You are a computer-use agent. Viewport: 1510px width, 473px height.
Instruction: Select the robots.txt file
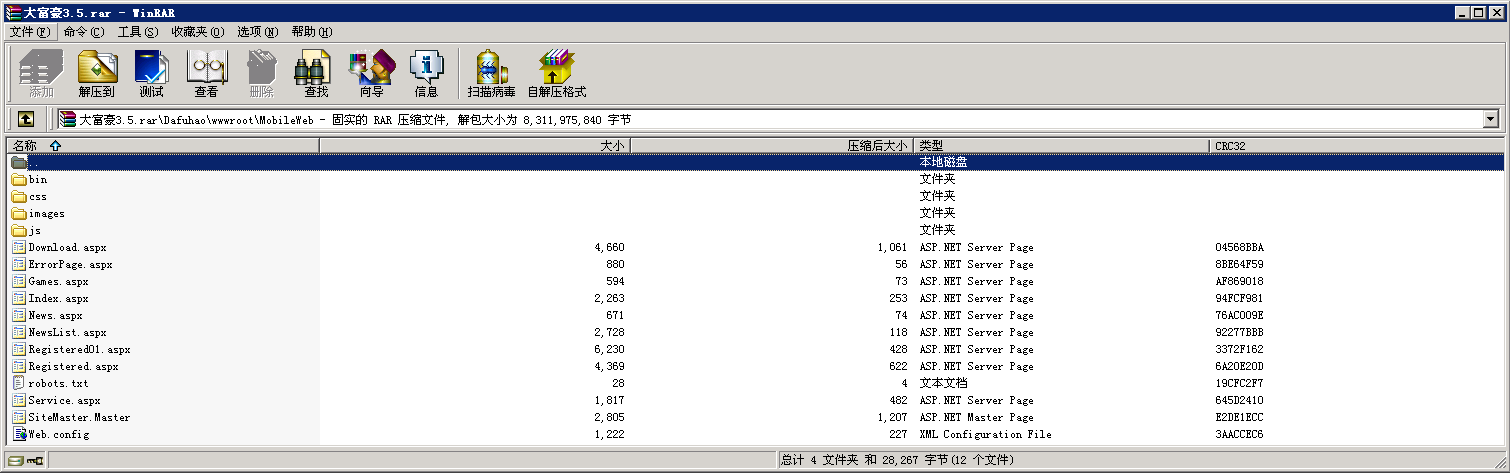click(x=58, y=384)
